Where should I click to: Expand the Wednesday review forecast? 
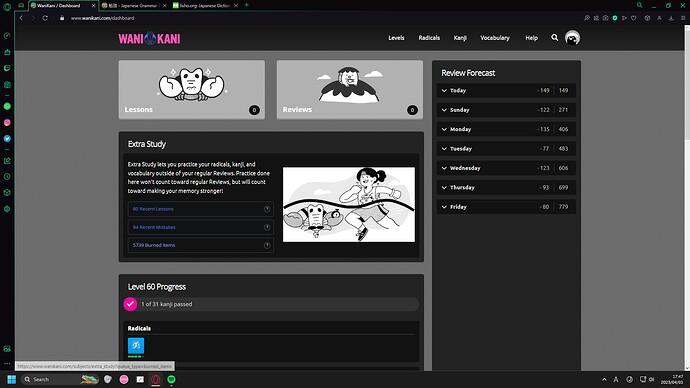point(506,168)
